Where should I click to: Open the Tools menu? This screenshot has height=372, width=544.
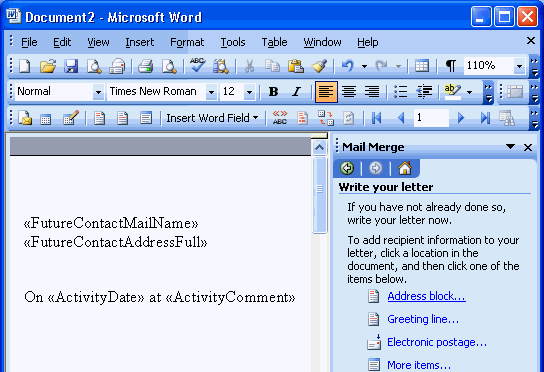click(233, 42)
